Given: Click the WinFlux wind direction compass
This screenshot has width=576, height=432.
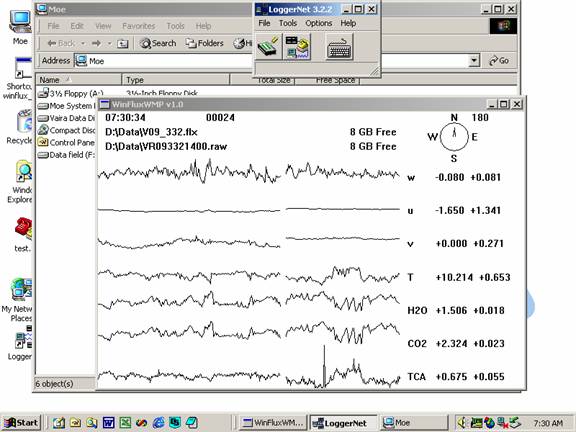Looking at the screenshot, I should pyautogui.click(x=454, y=137).
